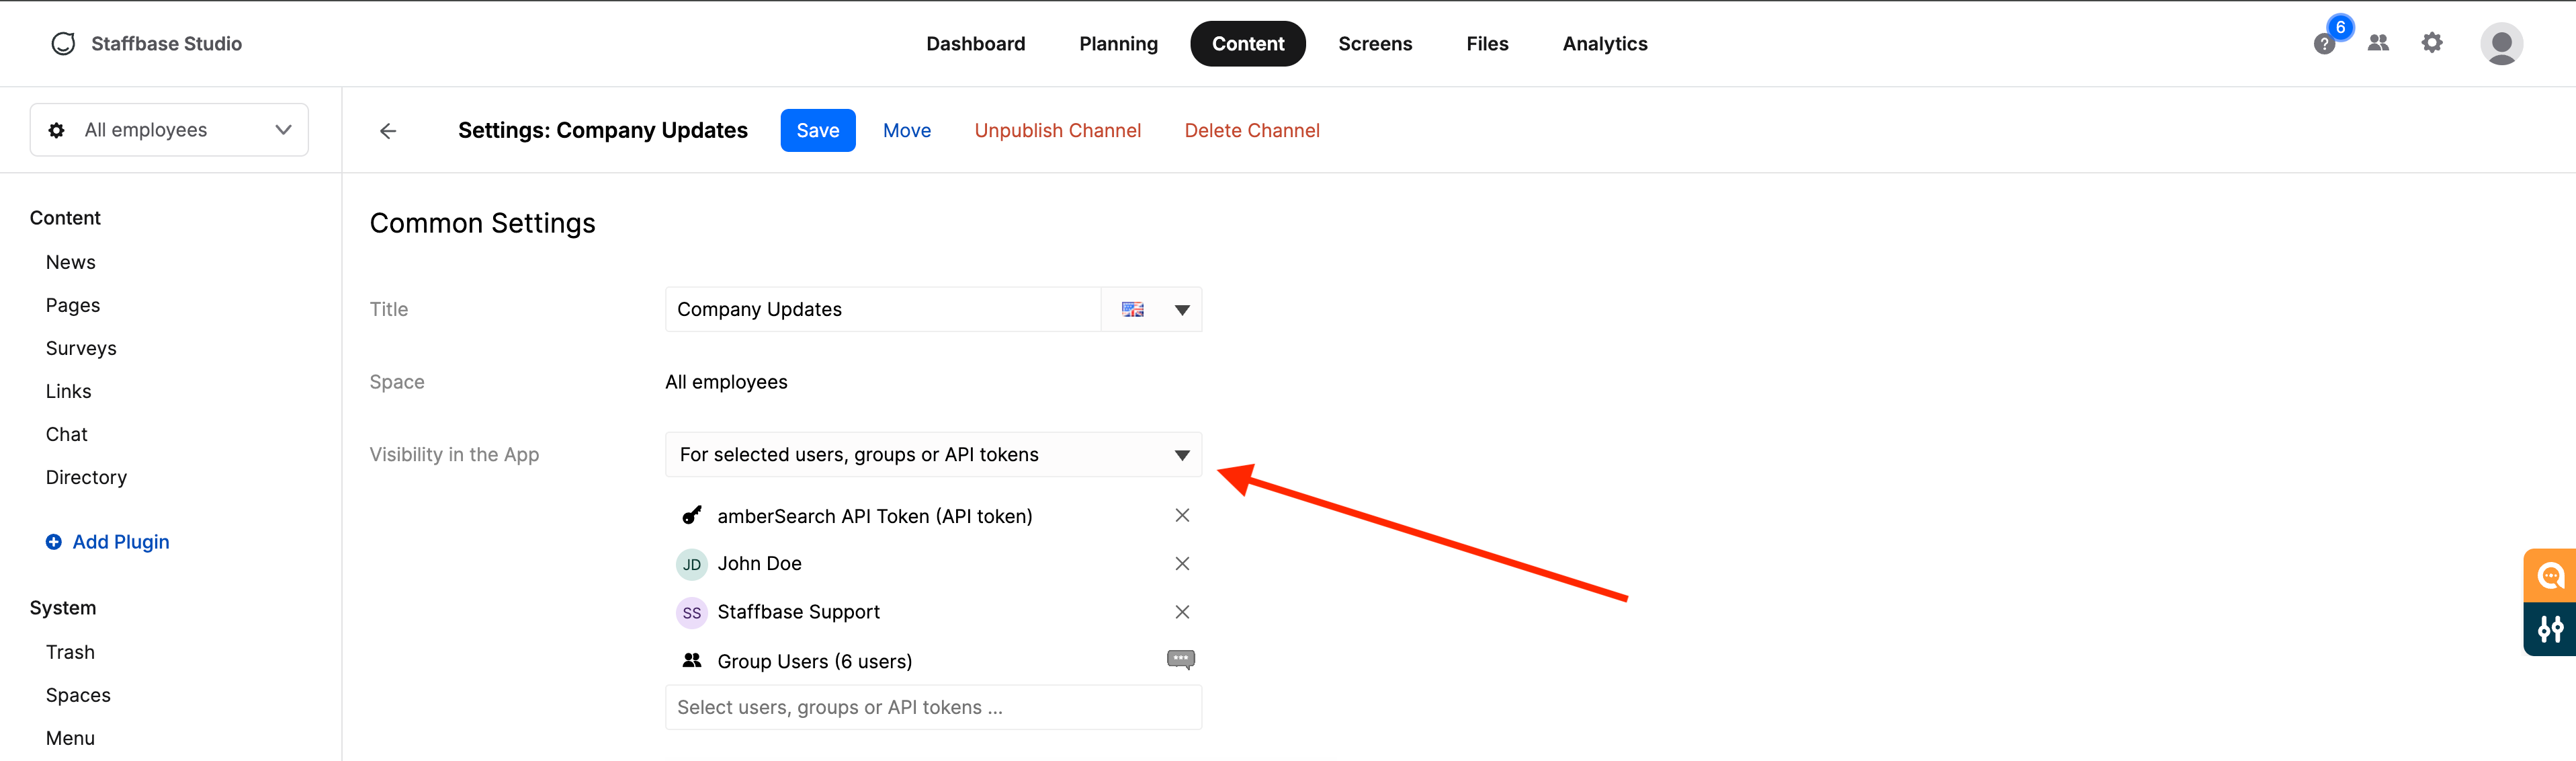Open Directory in the sidebar
Screen dimensions: 2576x761
86,477
